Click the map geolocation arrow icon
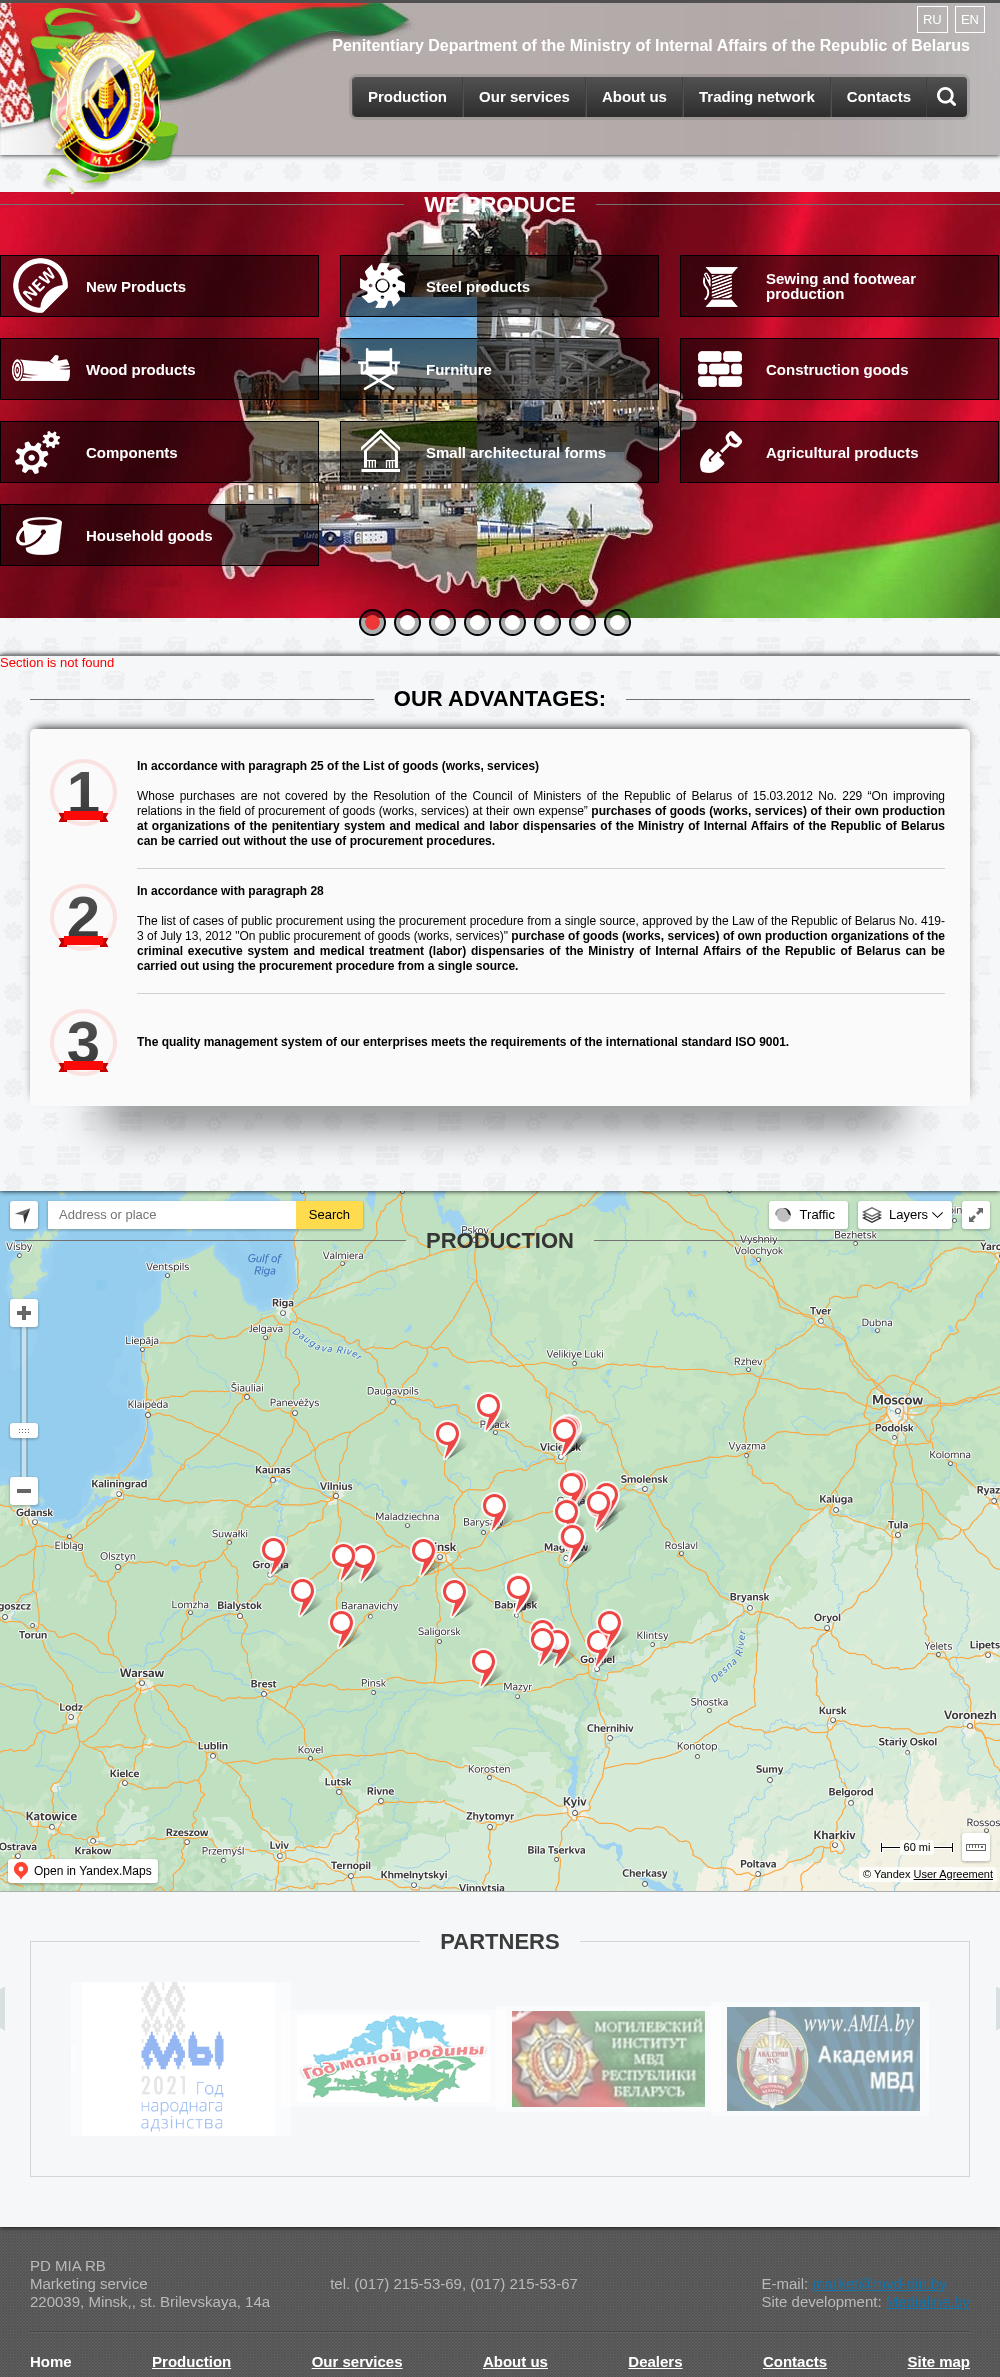 coord(24,1215)
